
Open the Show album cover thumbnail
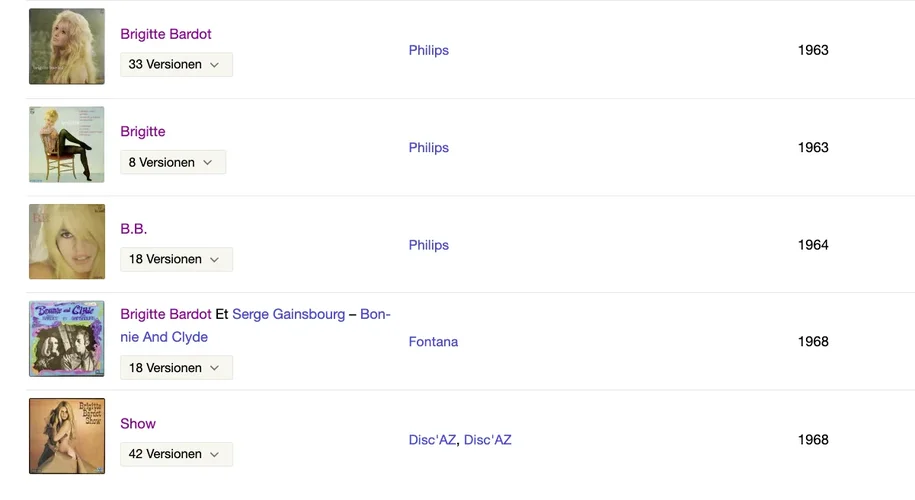coord(67,436)
